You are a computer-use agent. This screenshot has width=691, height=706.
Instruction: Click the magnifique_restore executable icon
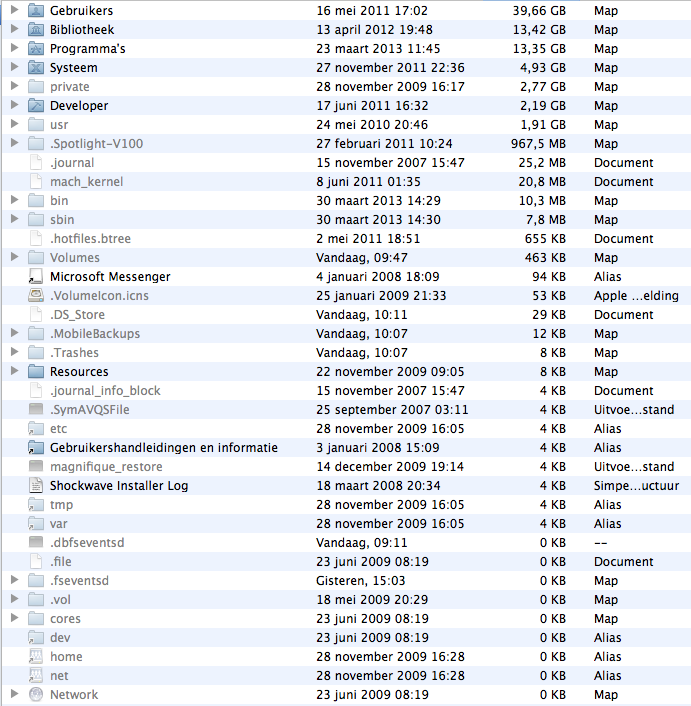point(36,466)
